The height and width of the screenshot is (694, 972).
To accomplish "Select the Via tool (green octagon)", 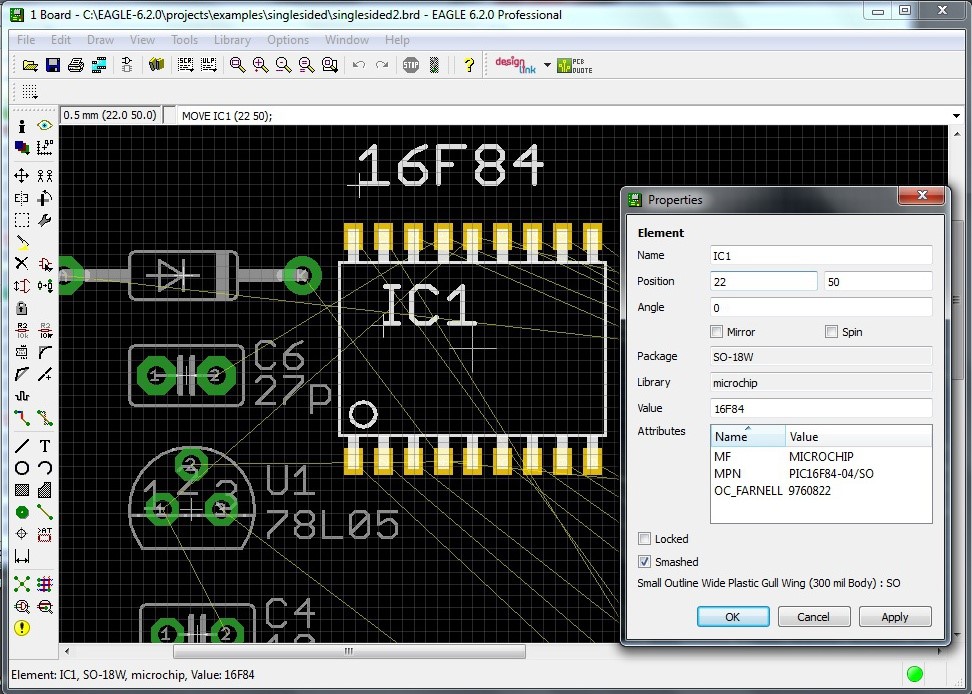I will tap(21, 512).
